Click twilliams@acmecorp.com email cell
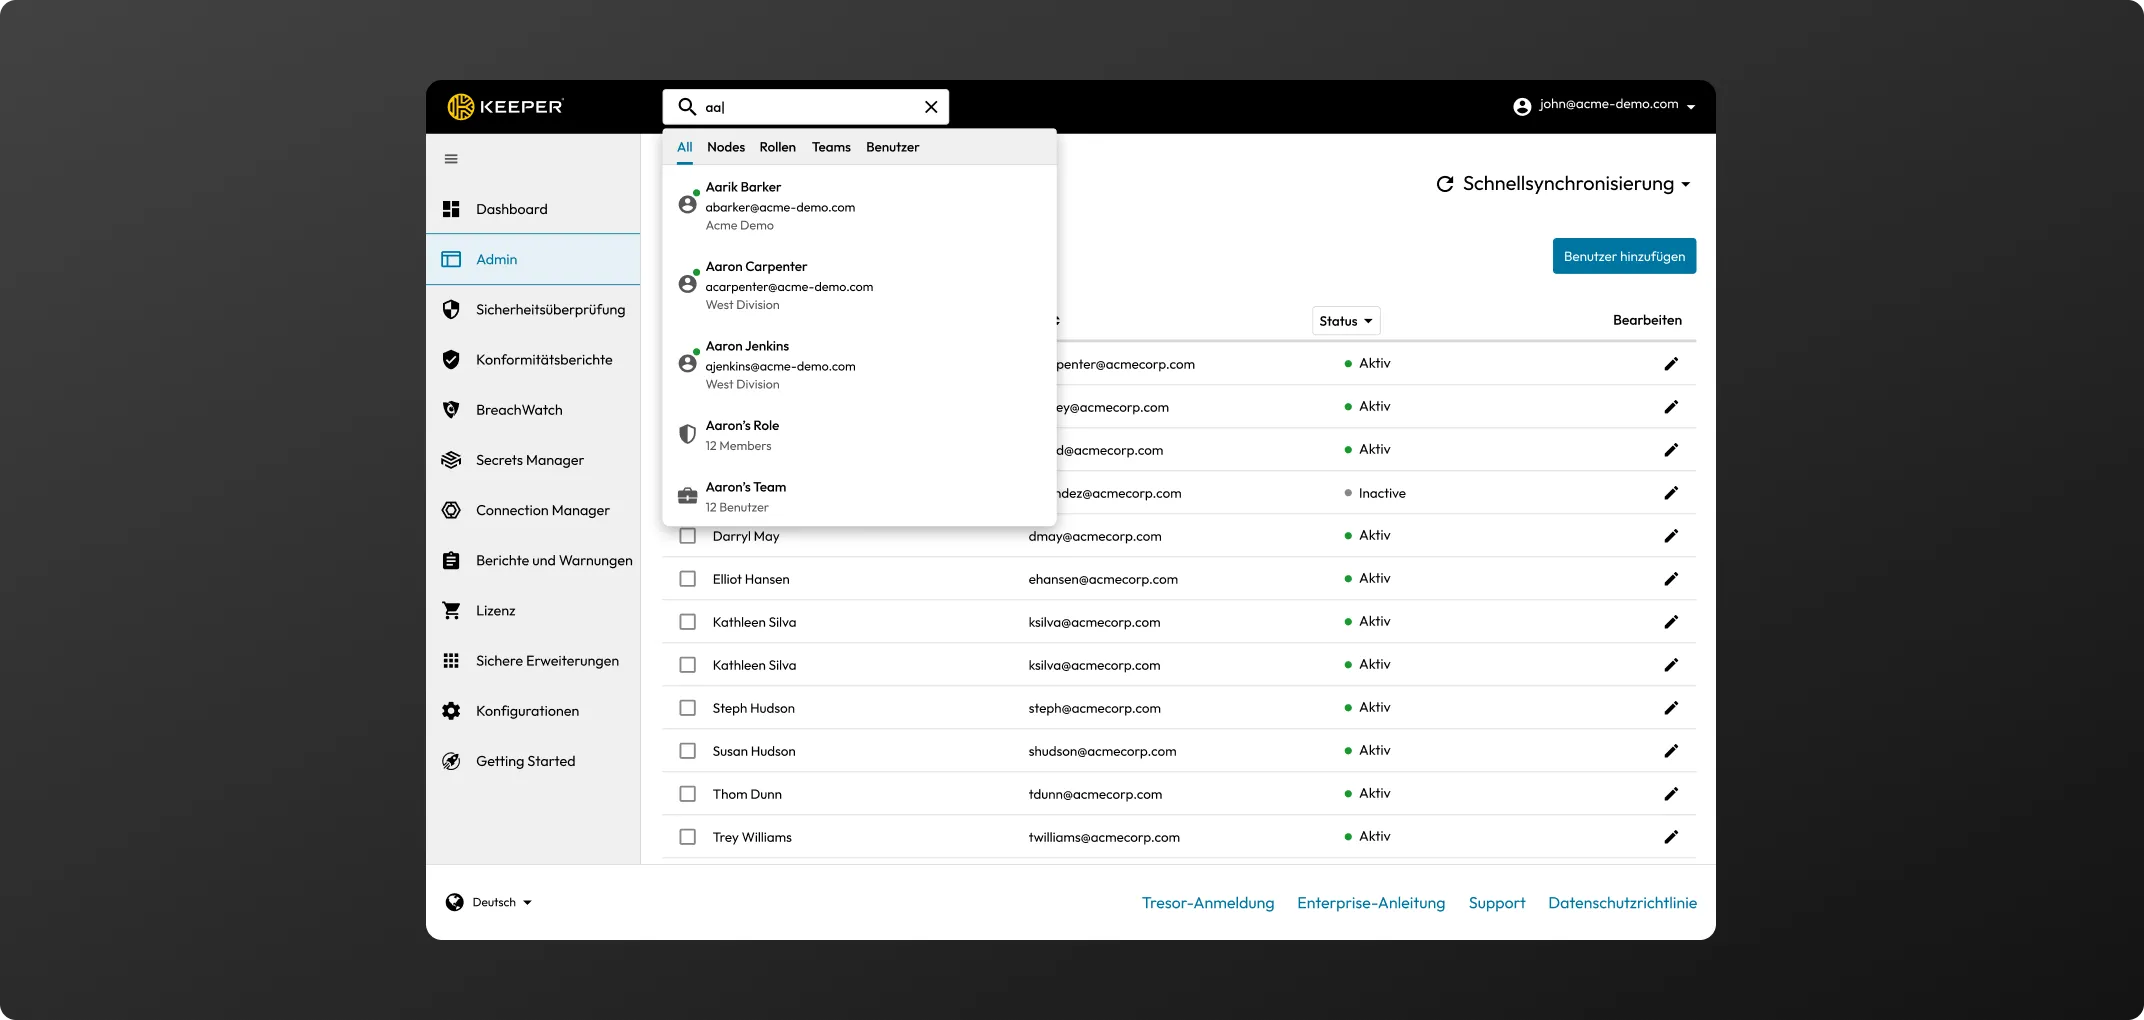Screen dimensions: 2144x1020 [1104, 837]
